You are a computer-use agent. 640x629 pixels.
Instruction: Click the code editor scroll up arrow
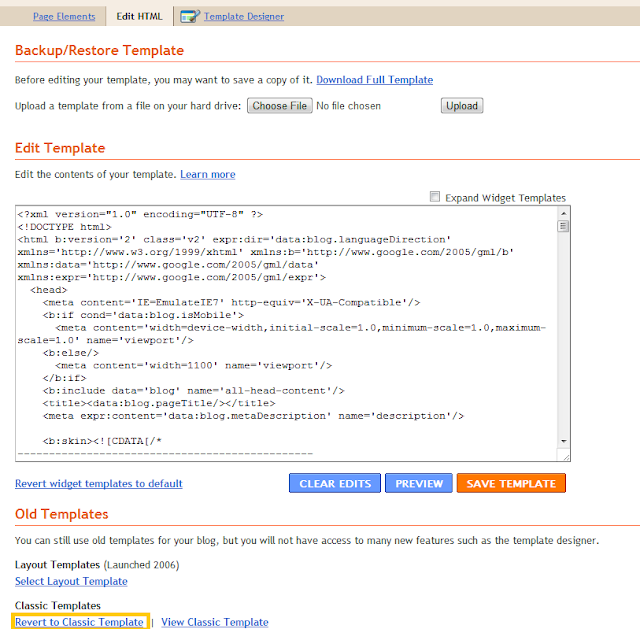(563, 213)
